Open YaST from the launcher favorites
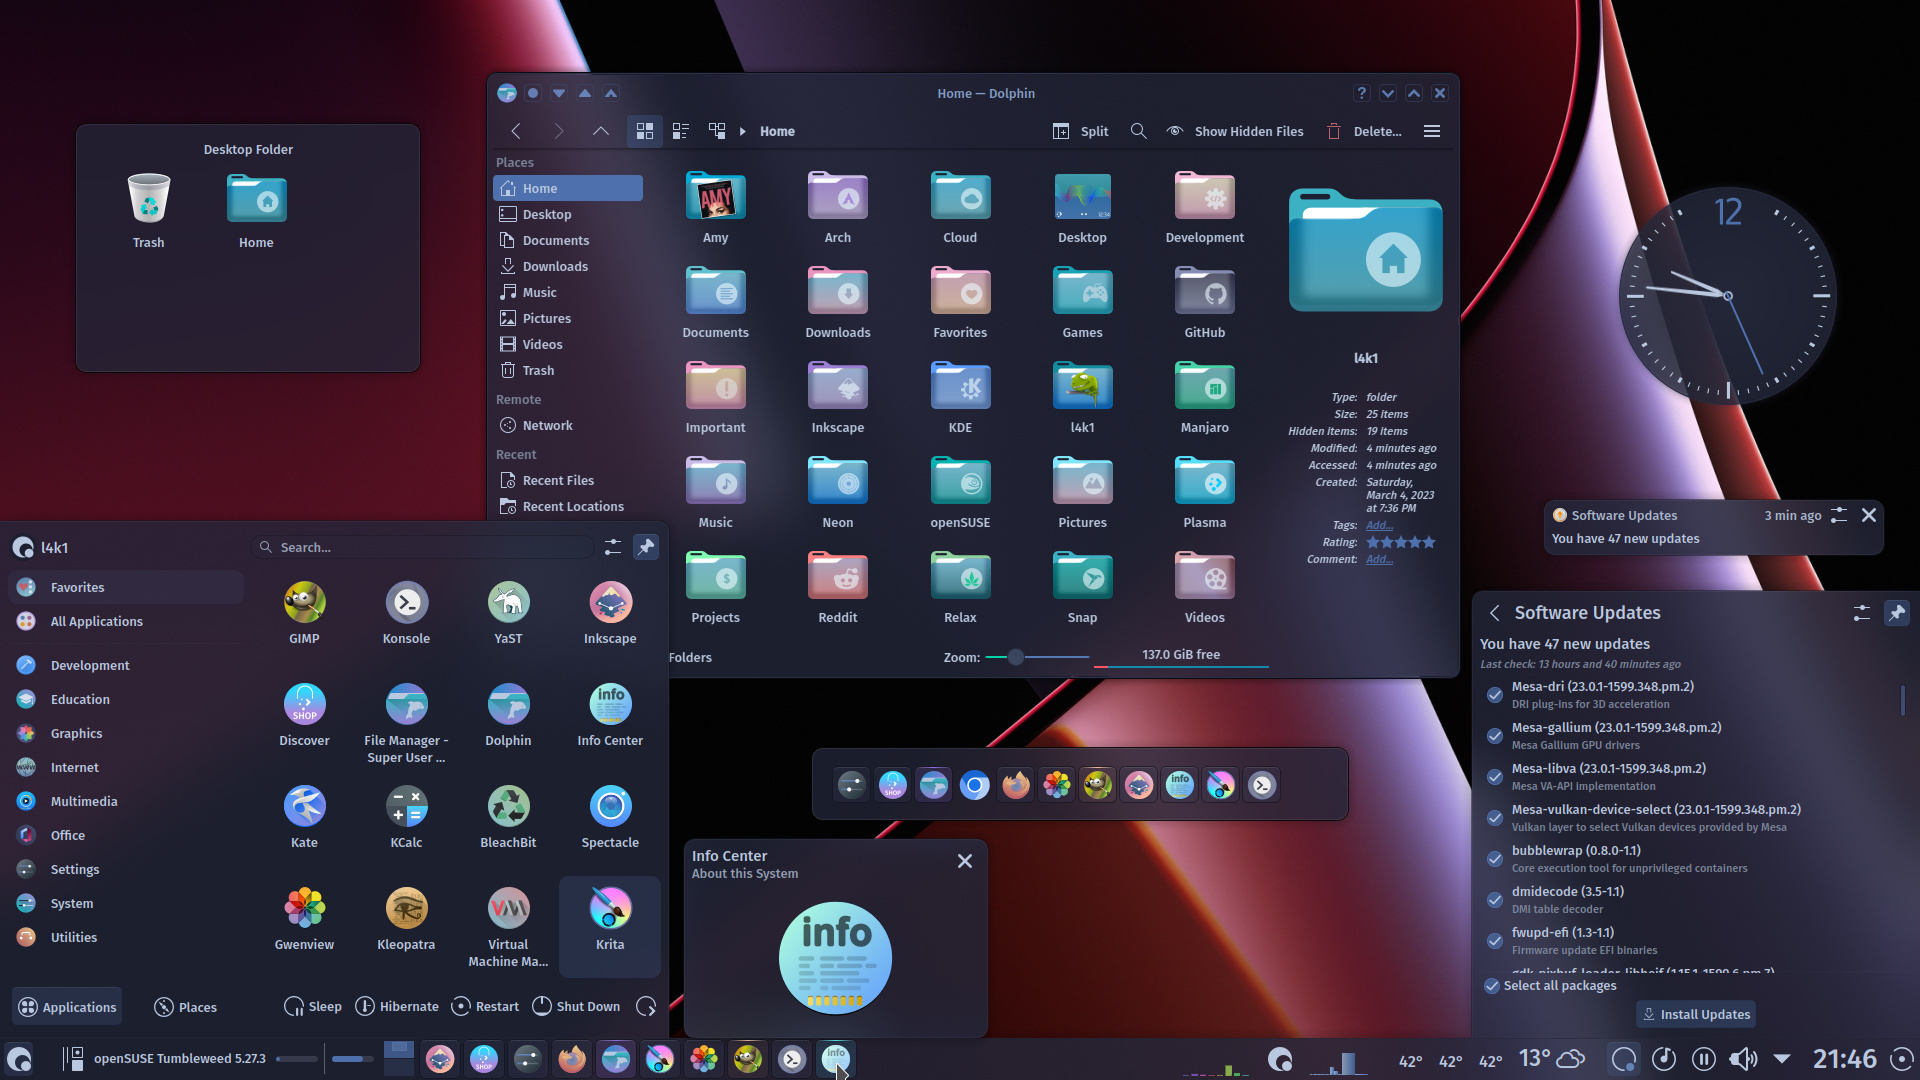This screenshot has width=1920, height=1080. (x=508, y=612)
